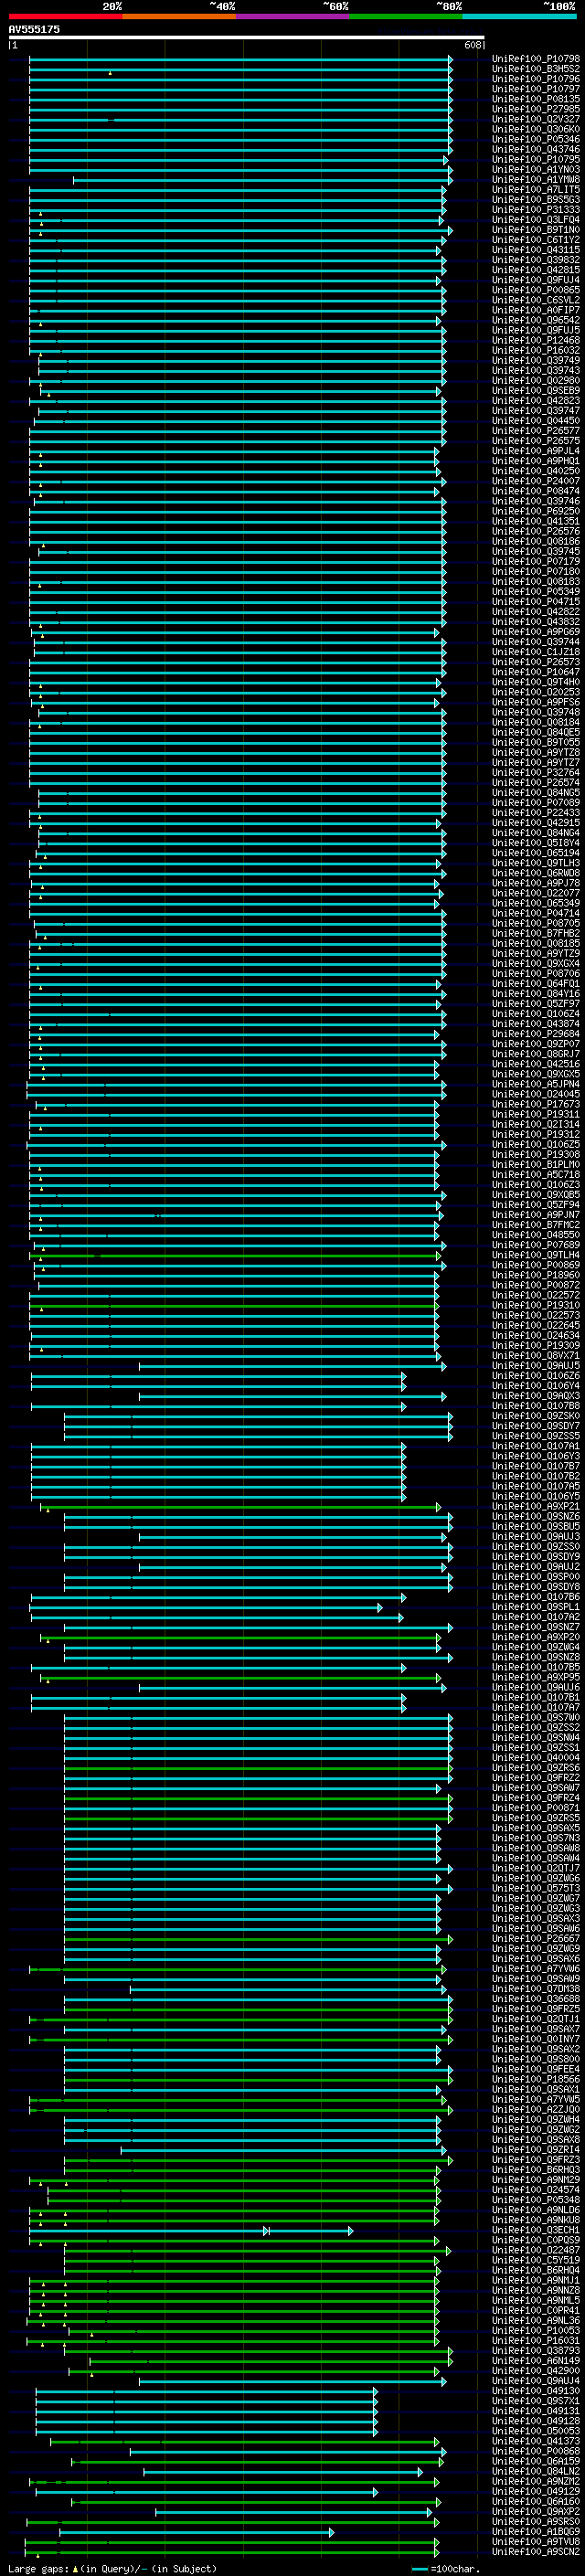The image size is (585, 2576).
Task: Select the UniRef100_P22433 label
Action: point(536,812)
